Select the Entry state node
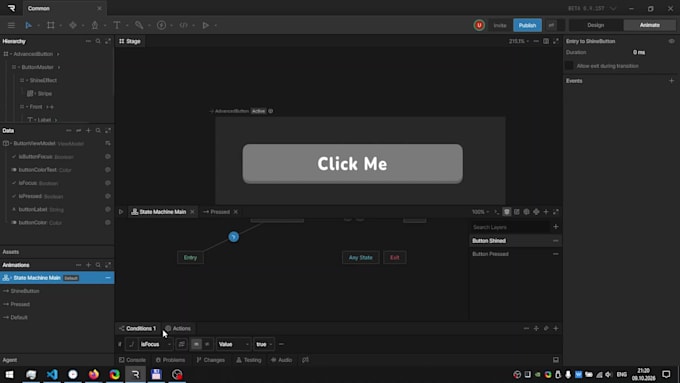This screenshot has width=680, height=383. 190,258
